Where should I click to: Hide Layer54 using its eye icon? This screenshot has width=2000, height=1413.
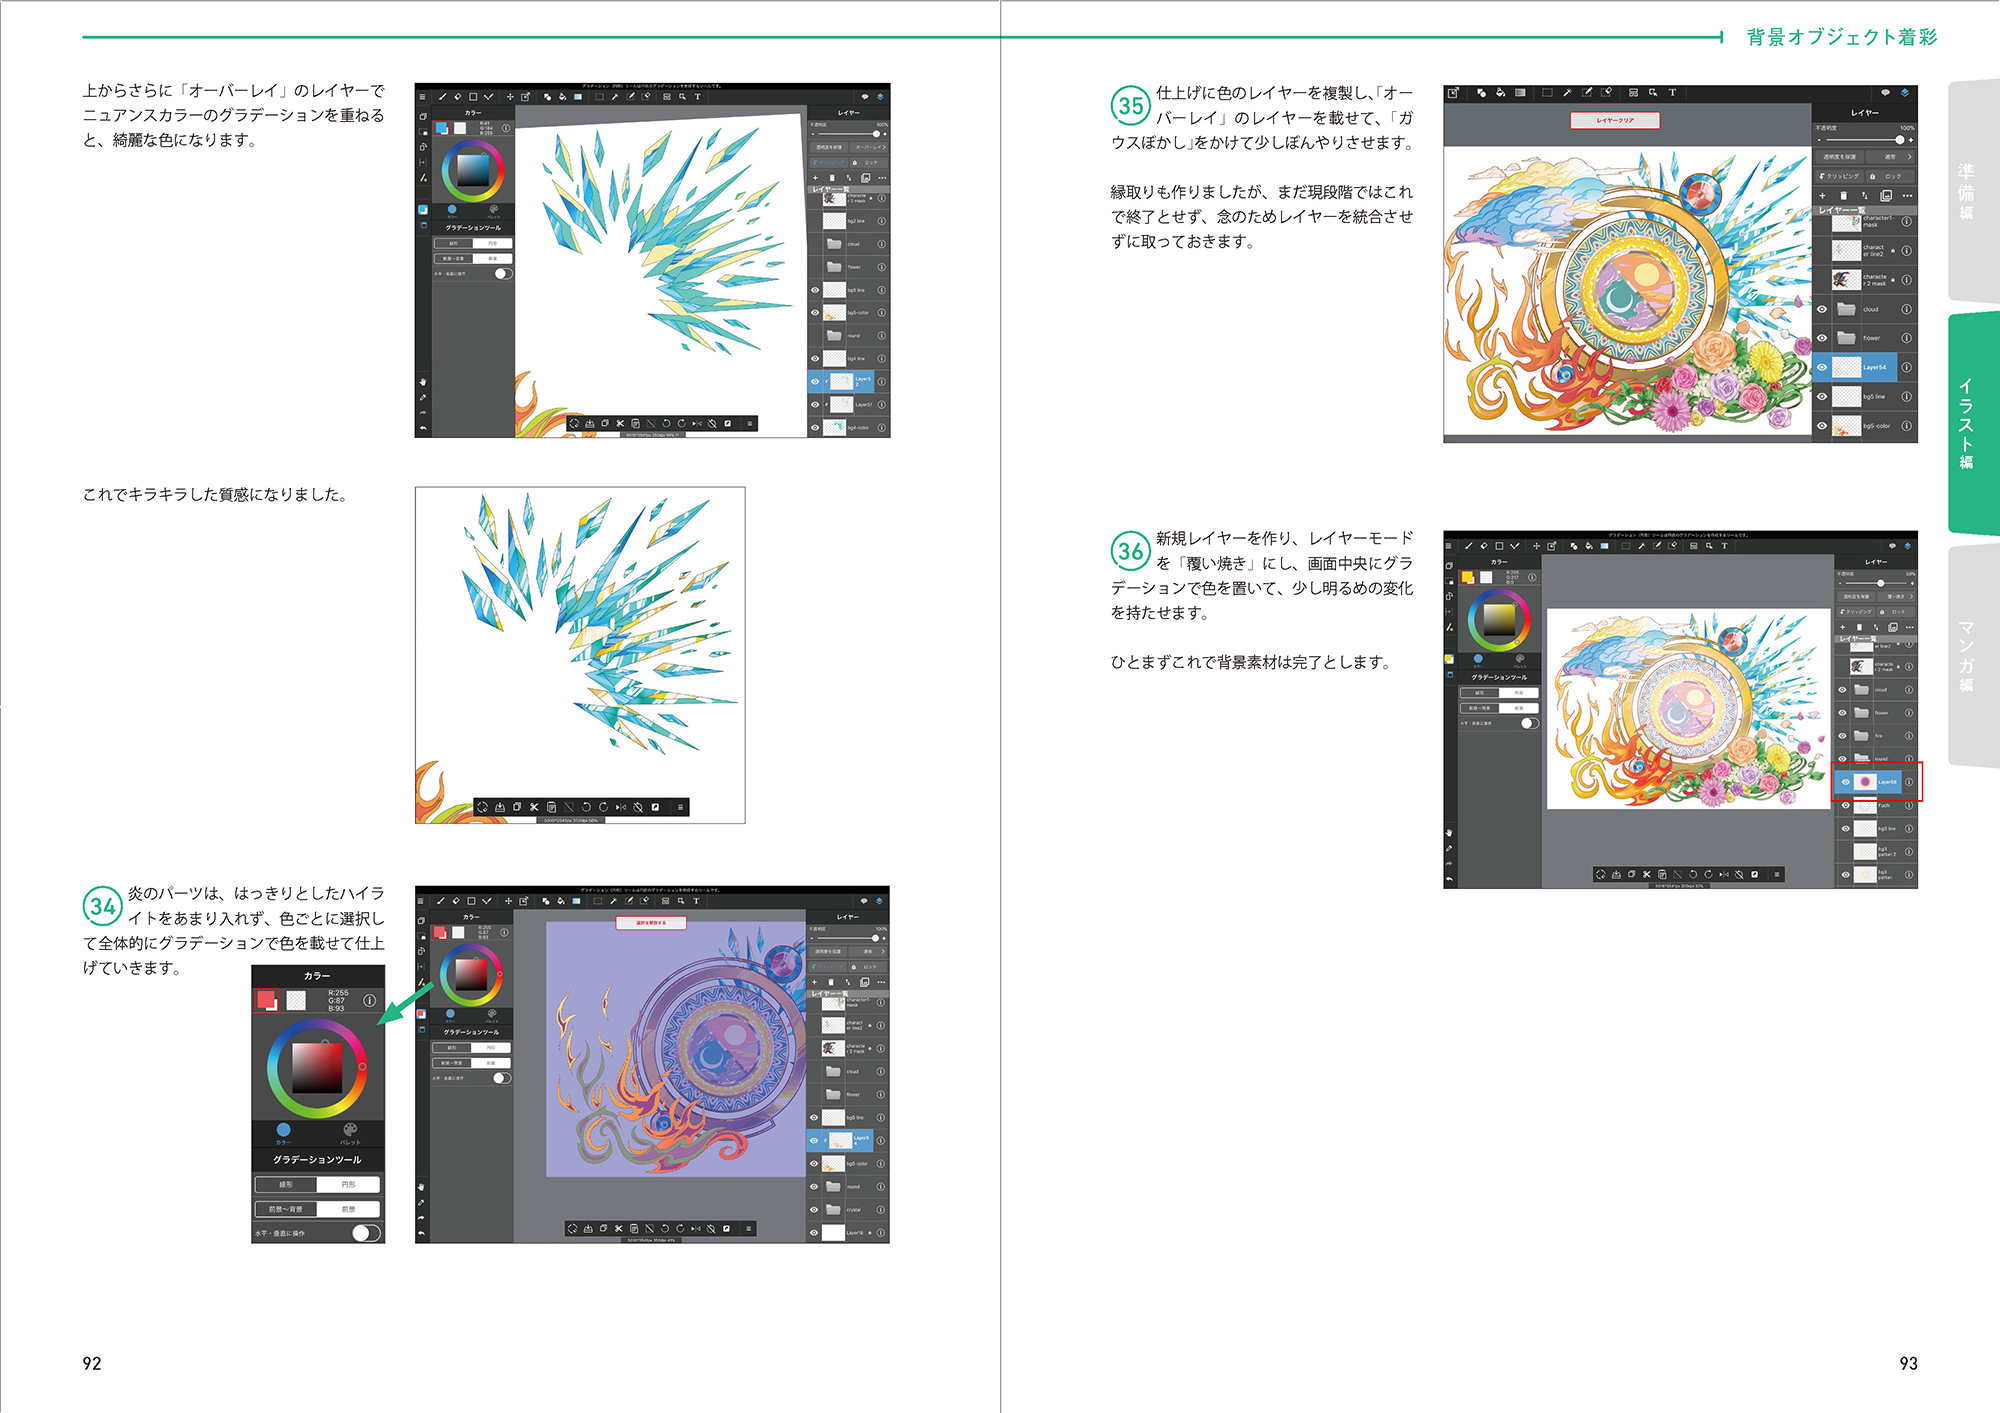[1822, 367]
